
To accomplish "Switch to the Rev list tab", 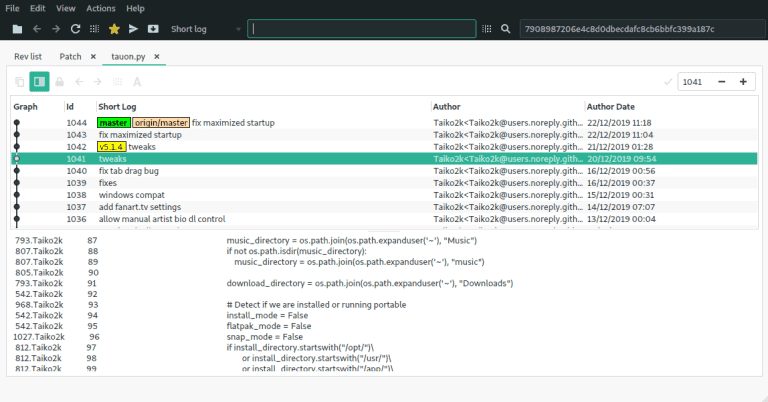I will point(28,57).
